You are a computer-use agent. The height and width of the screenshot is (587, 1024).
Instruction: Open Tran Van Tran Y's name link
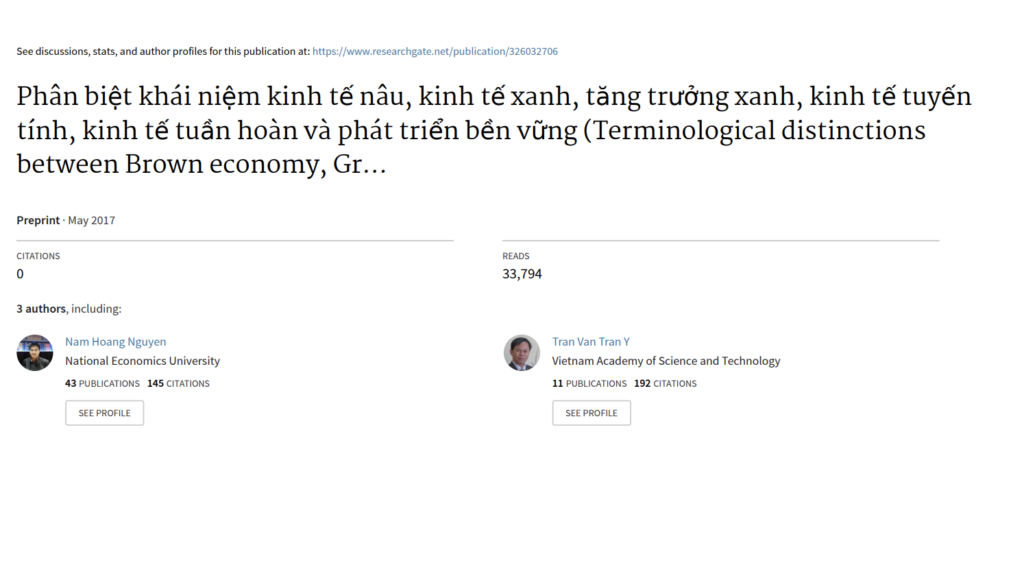point(591,341)
